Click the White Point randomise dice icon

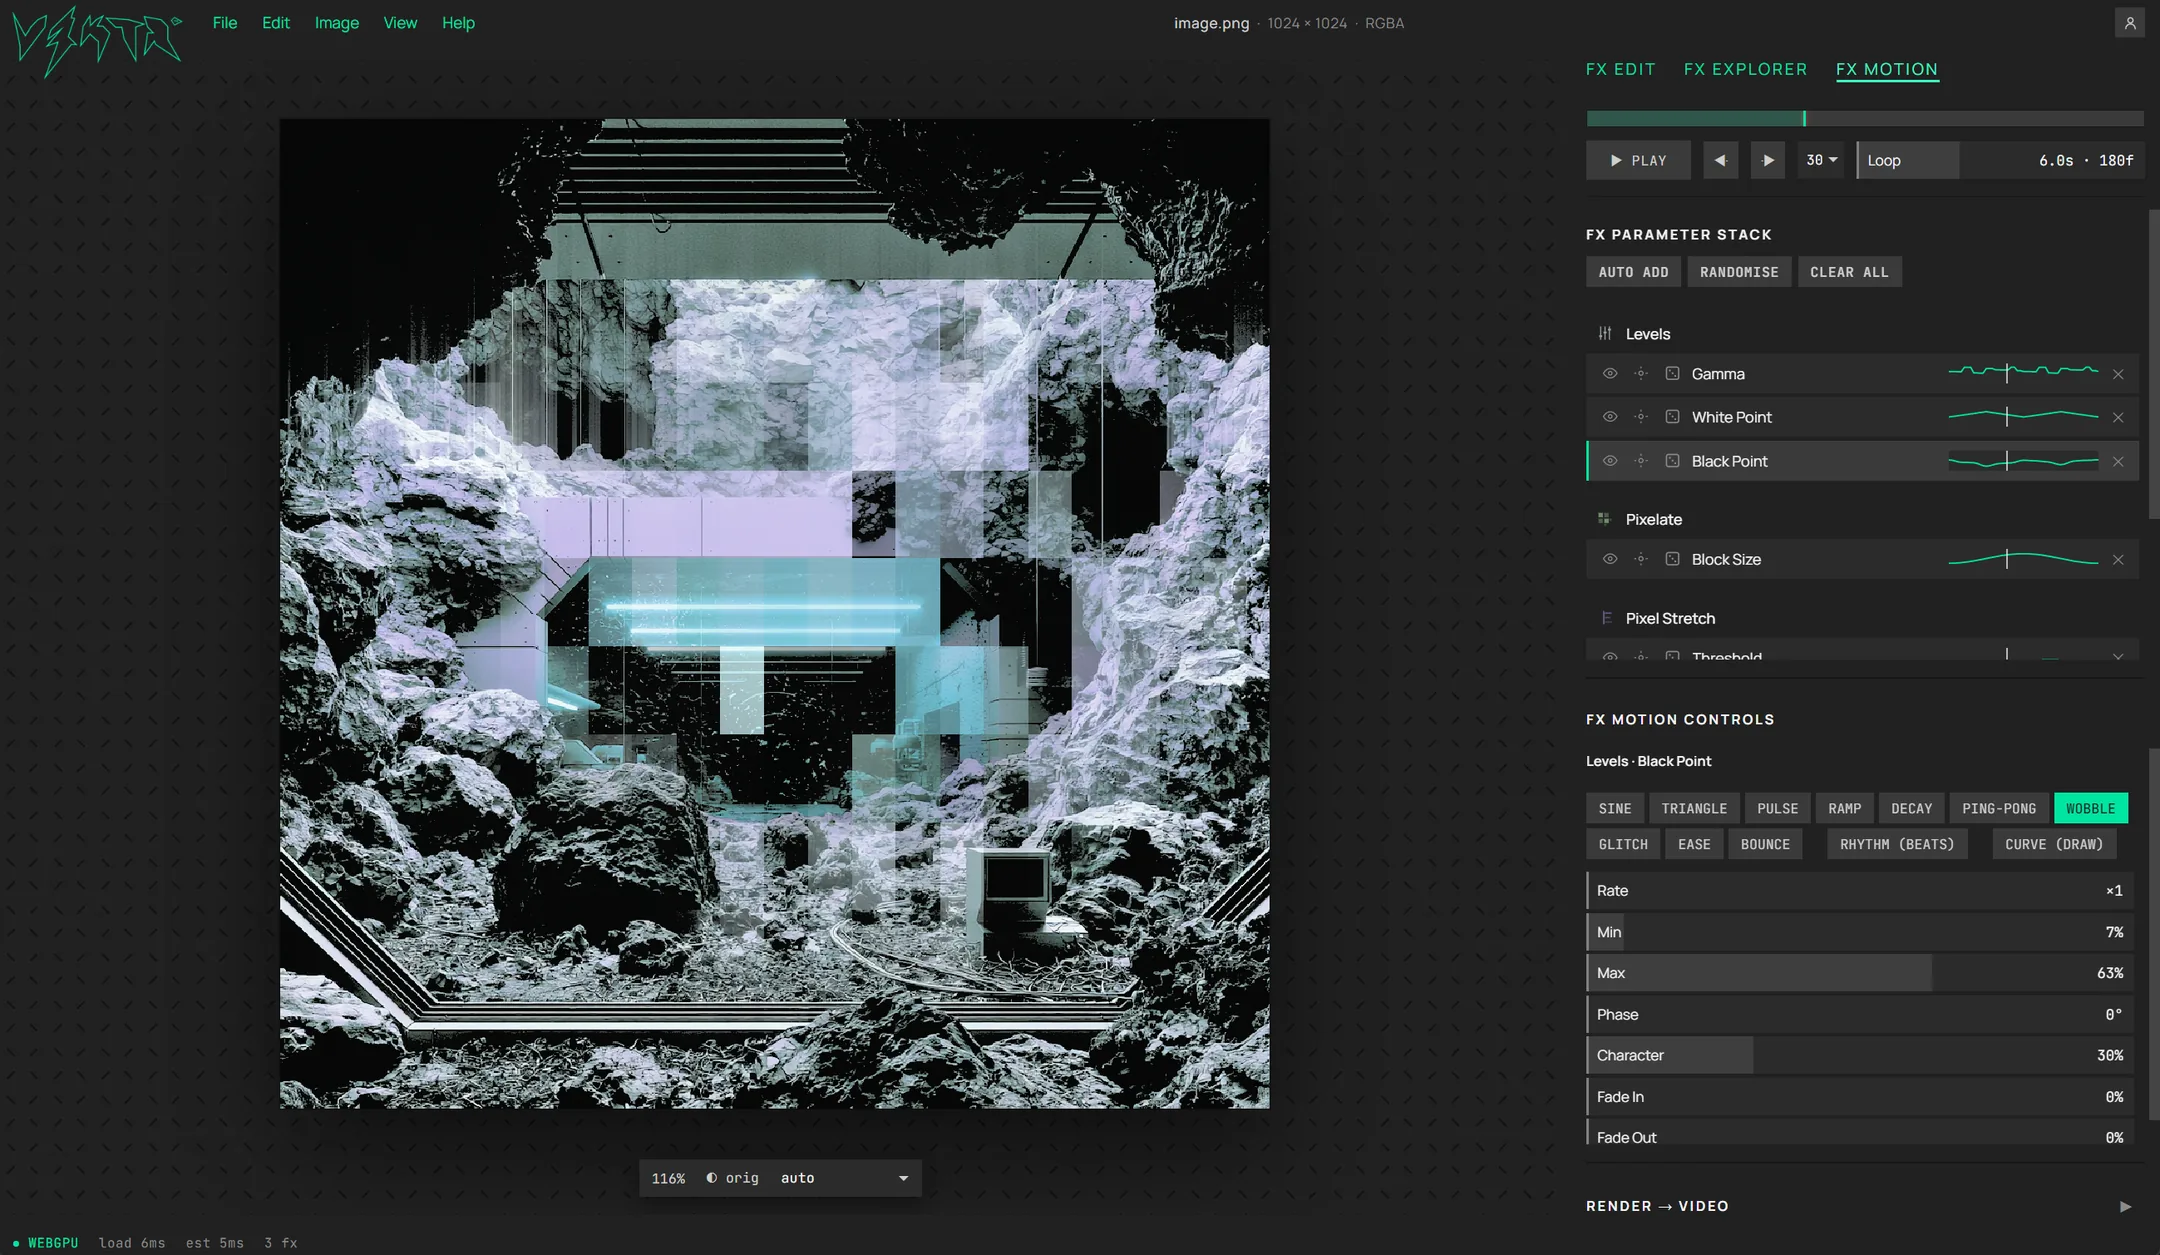[x=1672, y=417]
